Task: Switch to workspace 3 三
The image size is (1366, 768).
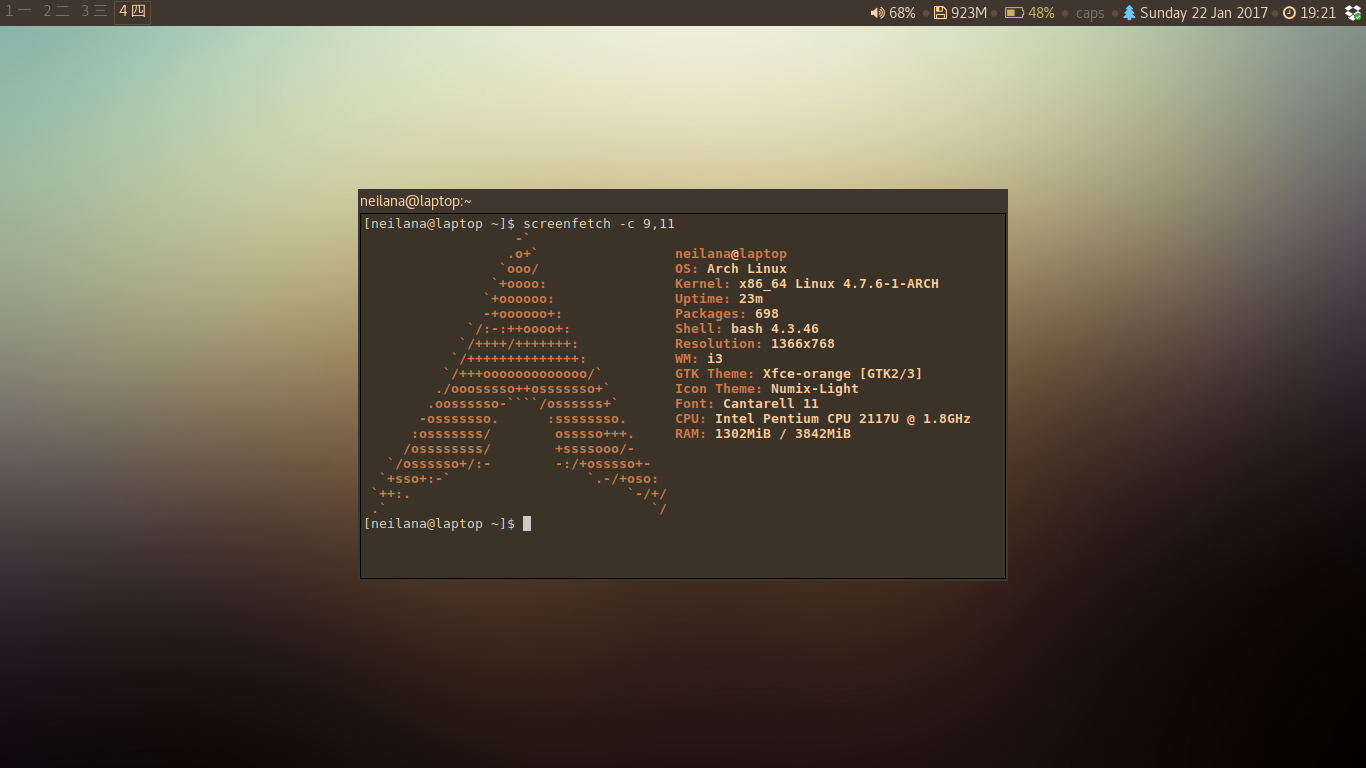Action: (94, 12)
